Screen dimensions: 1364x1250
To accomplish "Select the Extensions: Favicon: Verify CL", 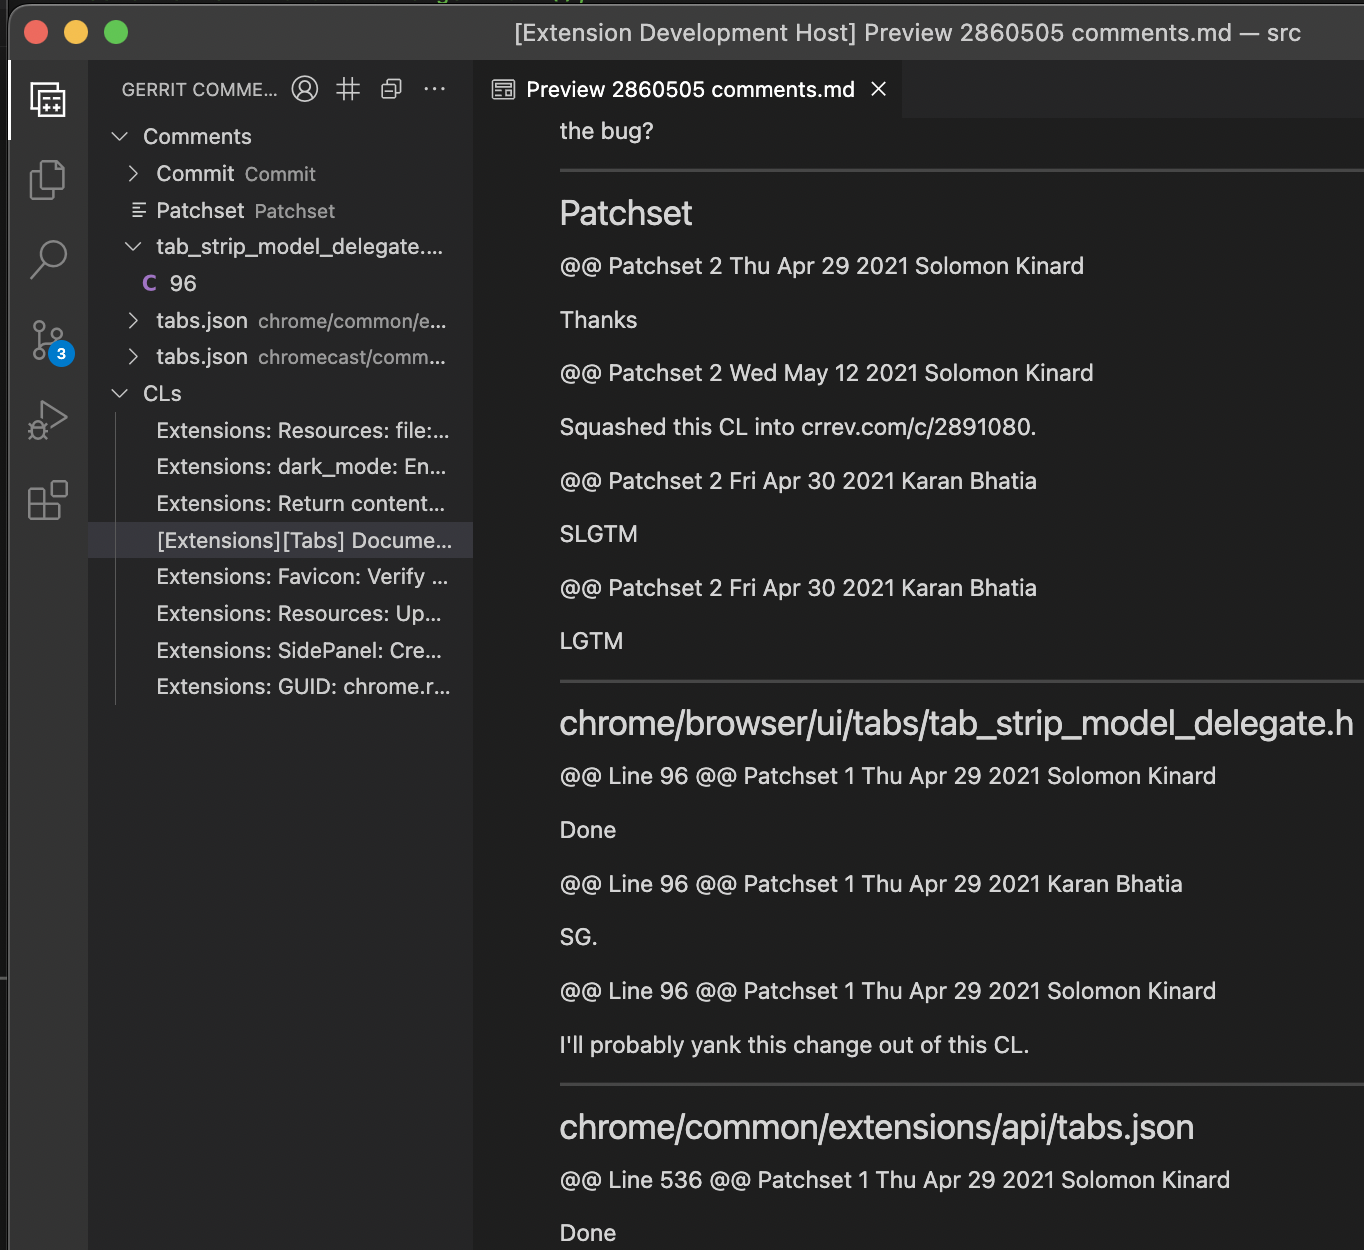I will pyautogui.click(x=301, y=577).
